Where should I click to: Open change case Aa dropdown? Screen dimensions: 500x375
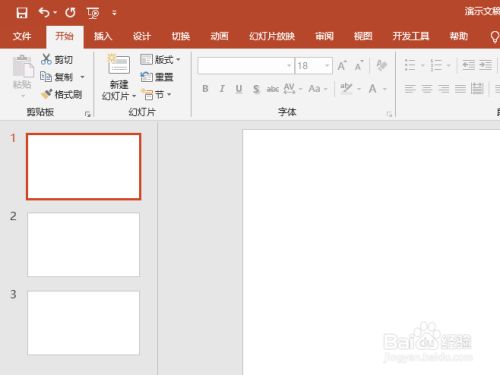318,89
